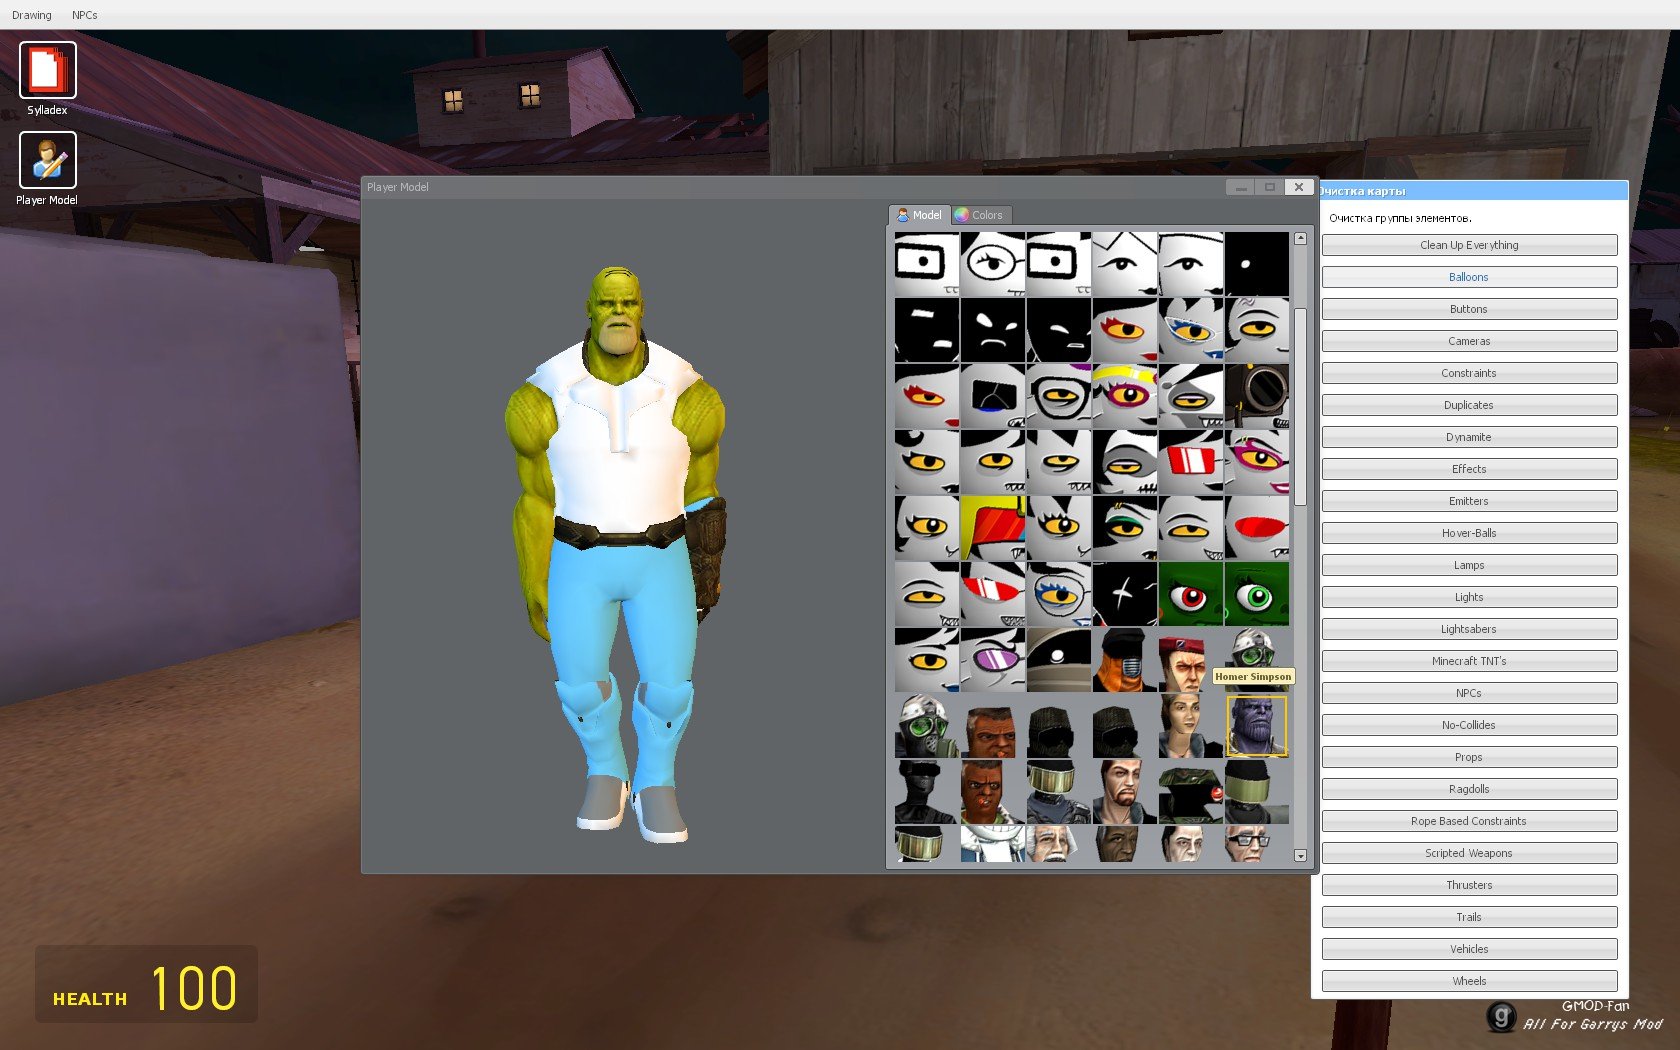This screenshot has width=1680, height=1050.
Task: Select the yellow-haired face with purple eyelids
Action: (1124, 396)
